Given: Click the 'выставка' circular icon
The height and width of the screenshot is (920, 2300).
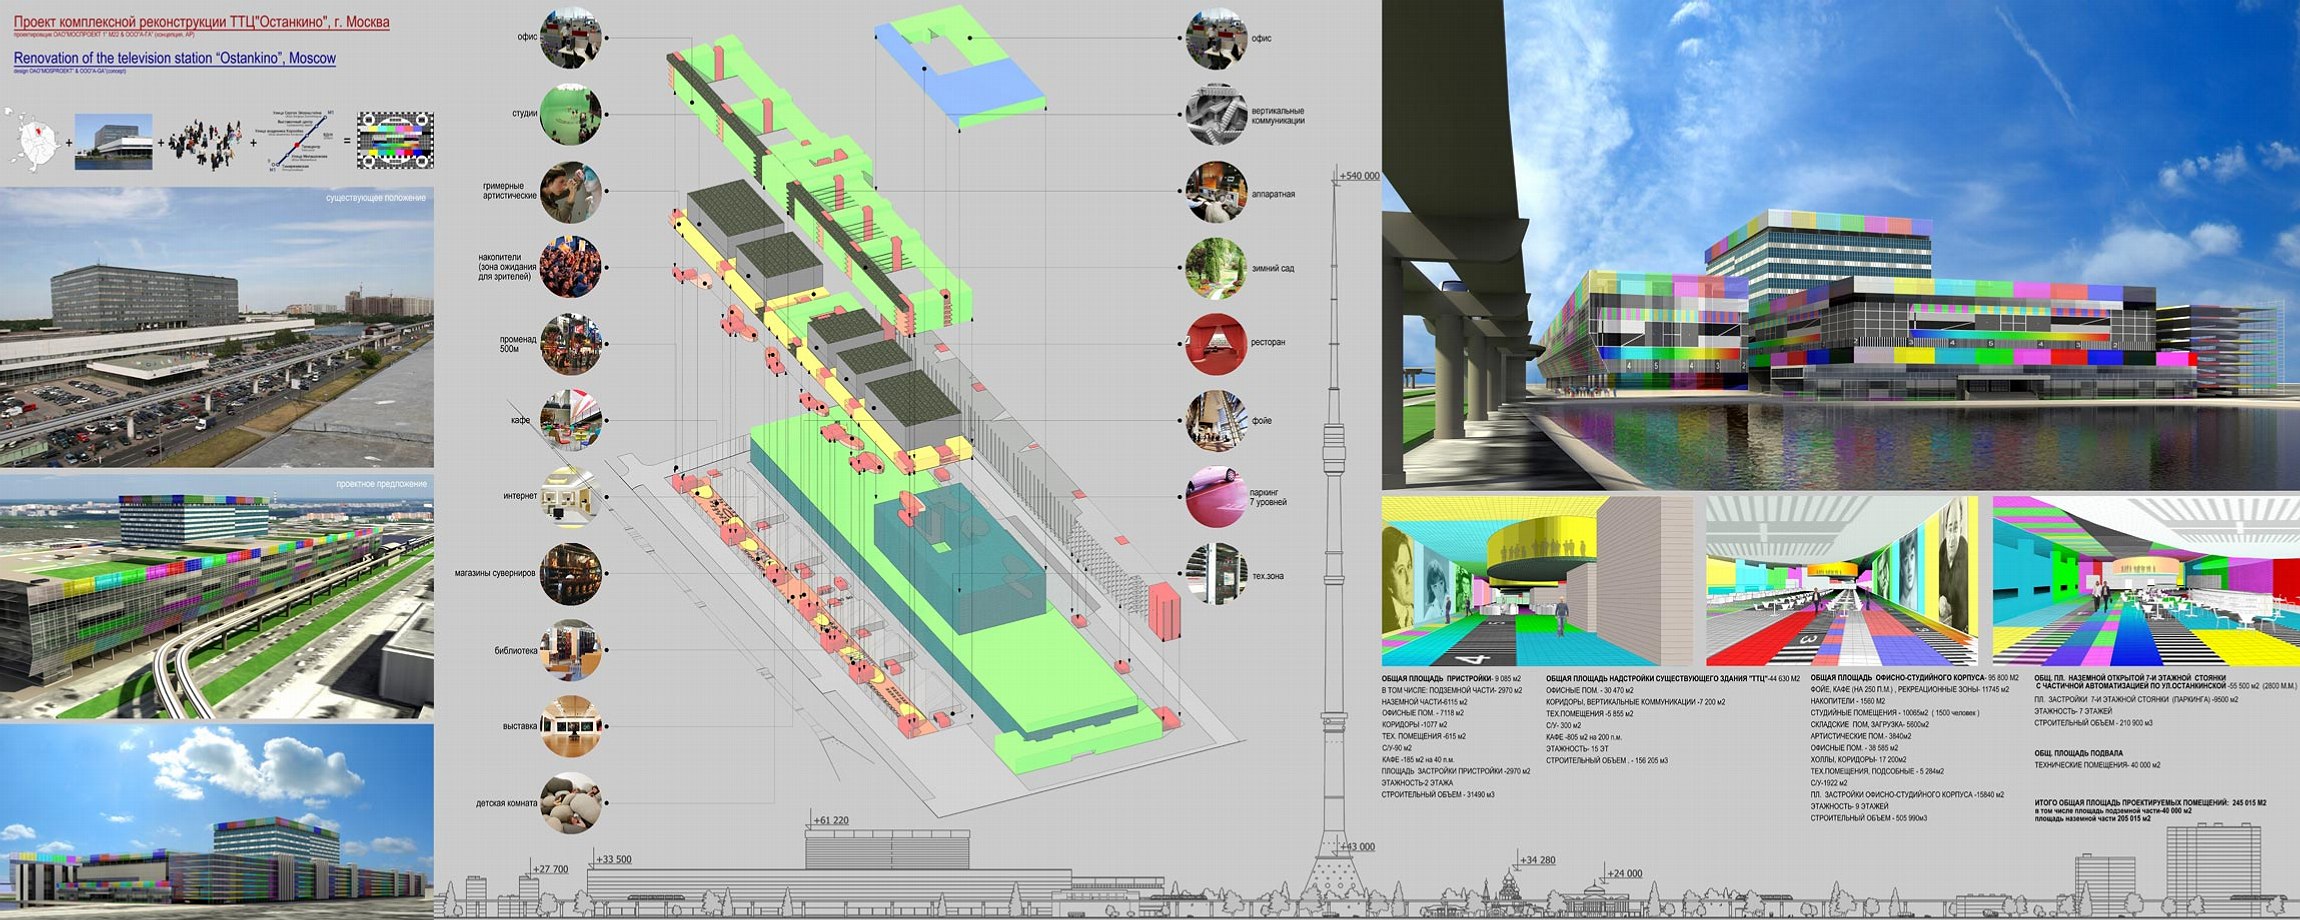Looking at the screenshot, I should tap(570, 726).
